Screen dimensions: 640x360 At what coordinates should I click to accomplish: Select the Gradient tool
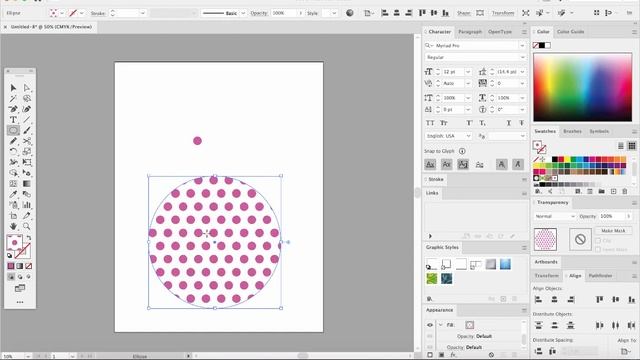click(x=27, y=184)
